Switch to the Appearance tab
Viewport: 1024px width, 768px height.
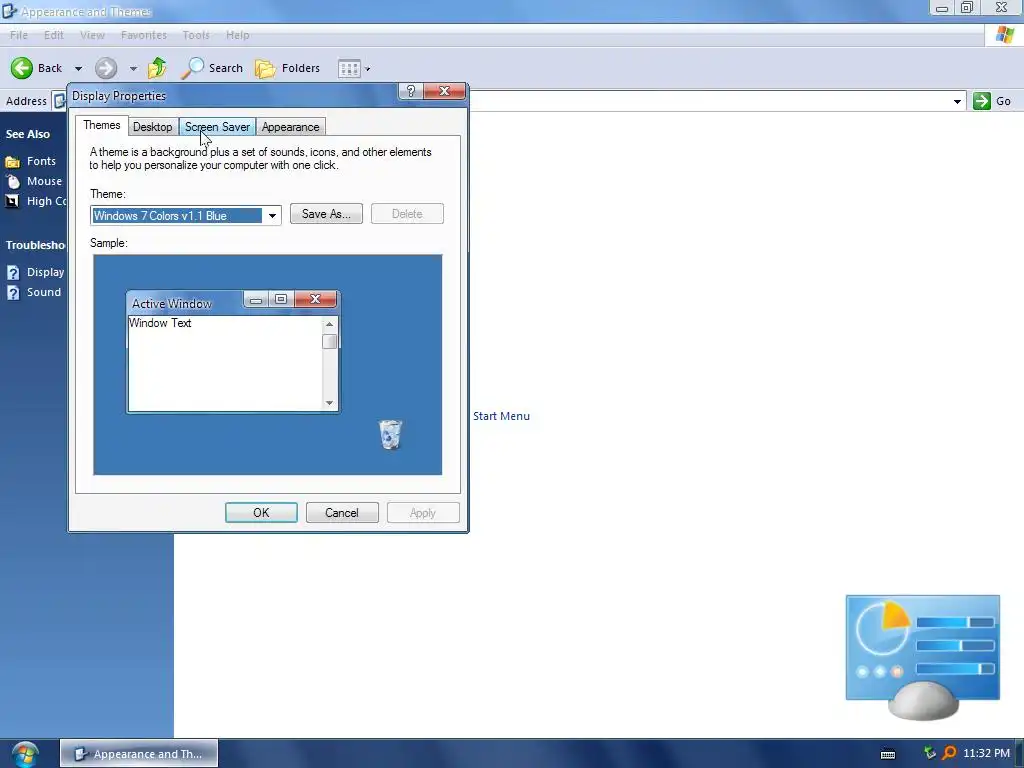291,127
